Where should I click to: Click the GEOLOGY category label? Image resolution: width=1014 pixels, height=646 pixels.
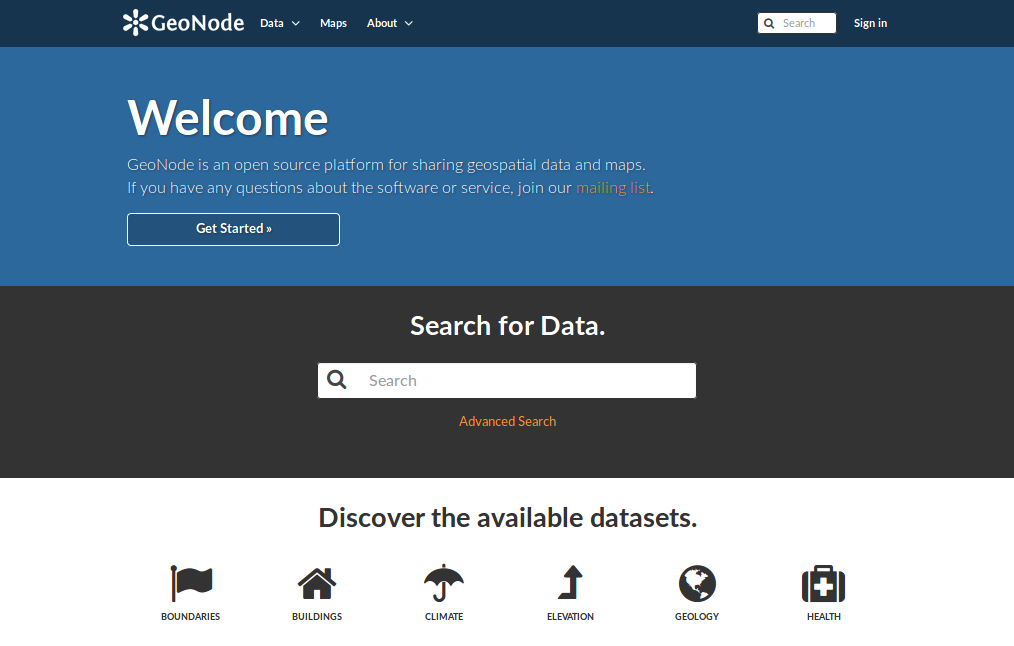click(697, 617)
